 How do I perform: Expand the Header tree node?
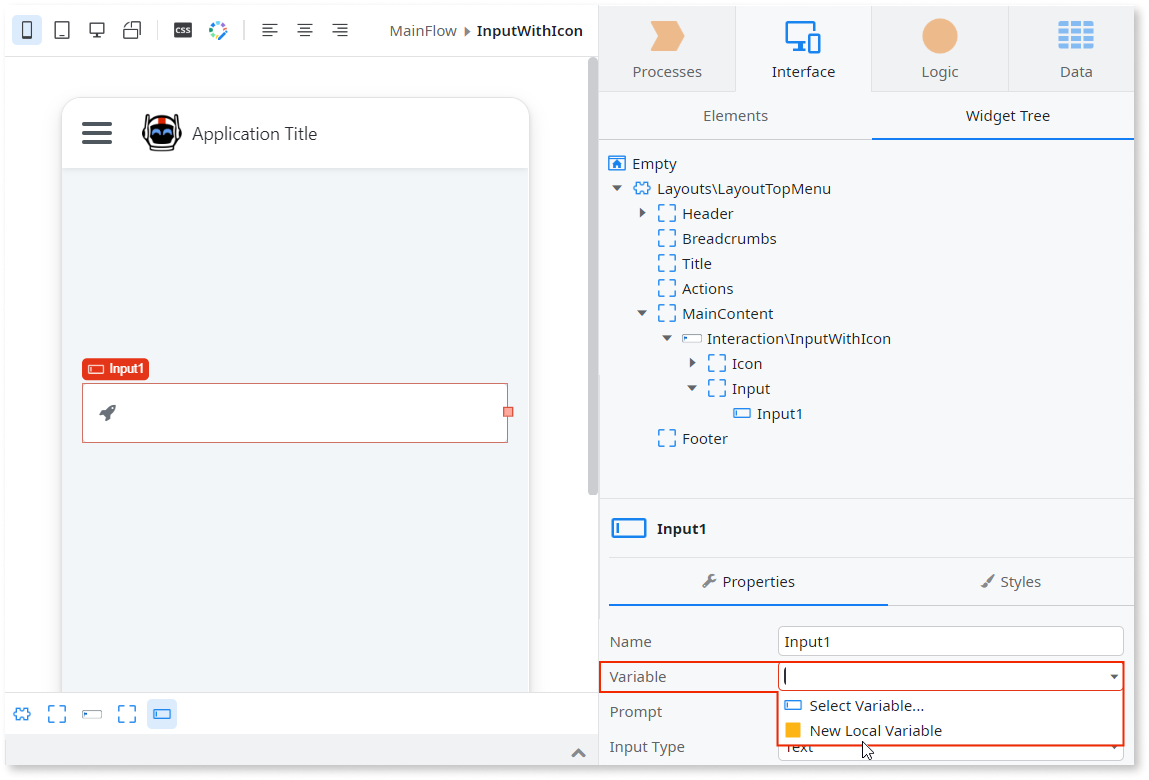coord(644,212)
